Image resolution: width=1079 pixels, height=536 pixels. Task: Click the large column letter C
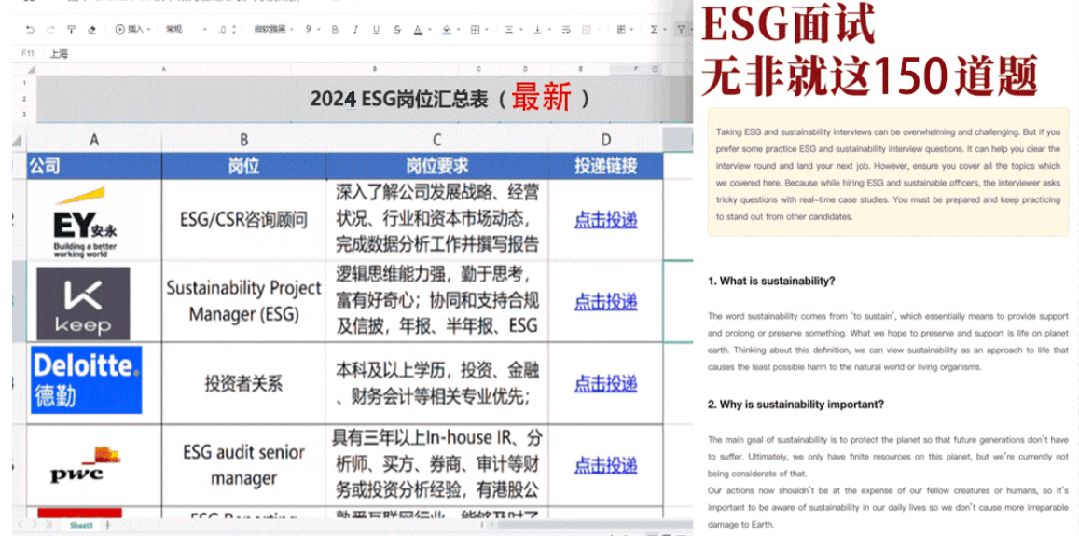437,140
